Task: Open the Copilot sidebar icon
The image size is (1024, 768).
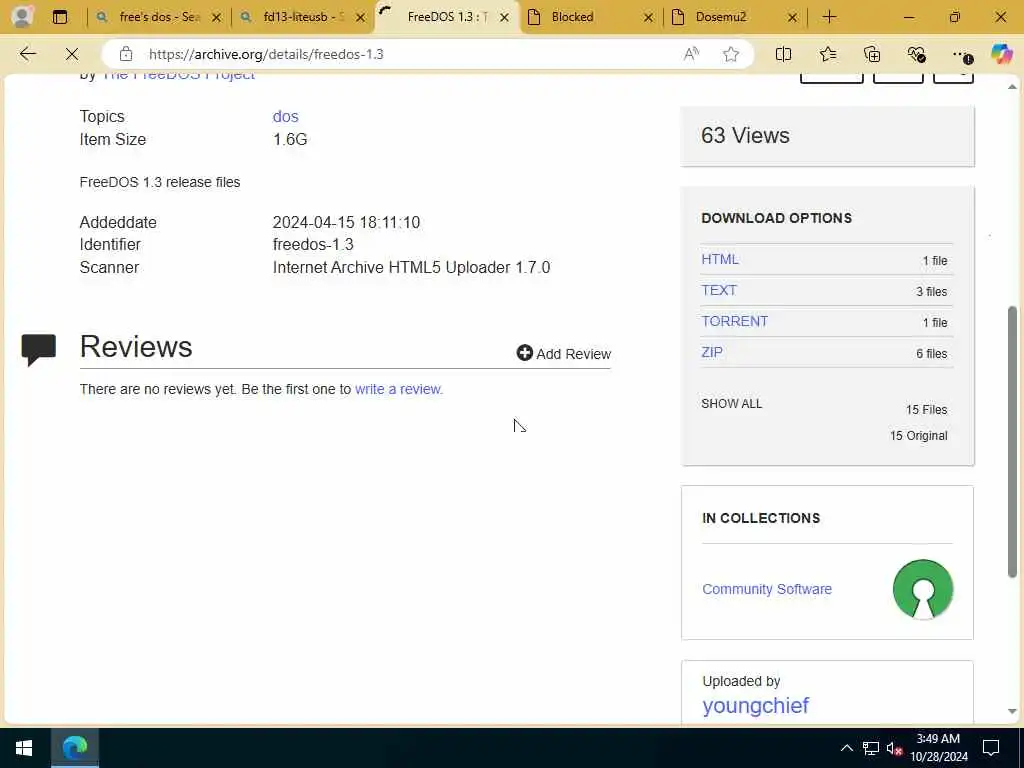Action: click(x=1001, y=54)
